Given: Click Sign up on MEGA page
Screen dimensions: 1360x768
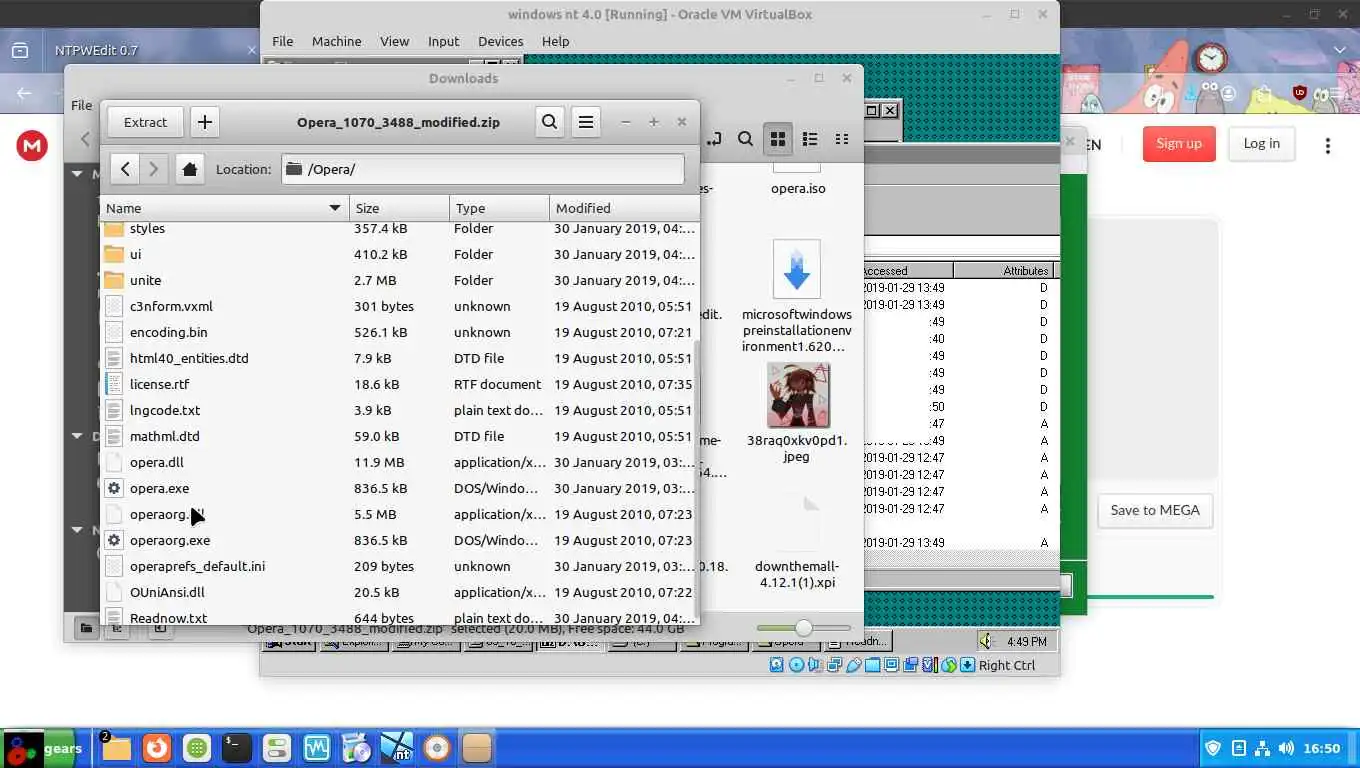Looking at the screenshot, I should [1179, 143].
